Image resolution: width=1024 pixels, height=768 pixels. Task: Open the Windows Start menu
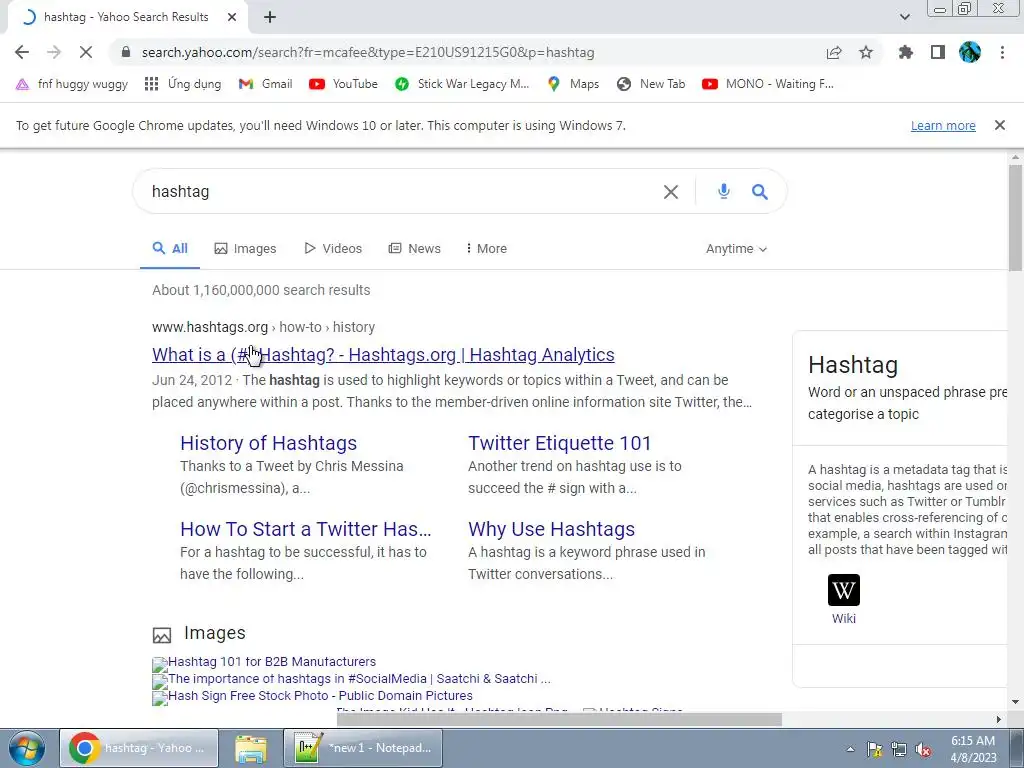[26, 748]
